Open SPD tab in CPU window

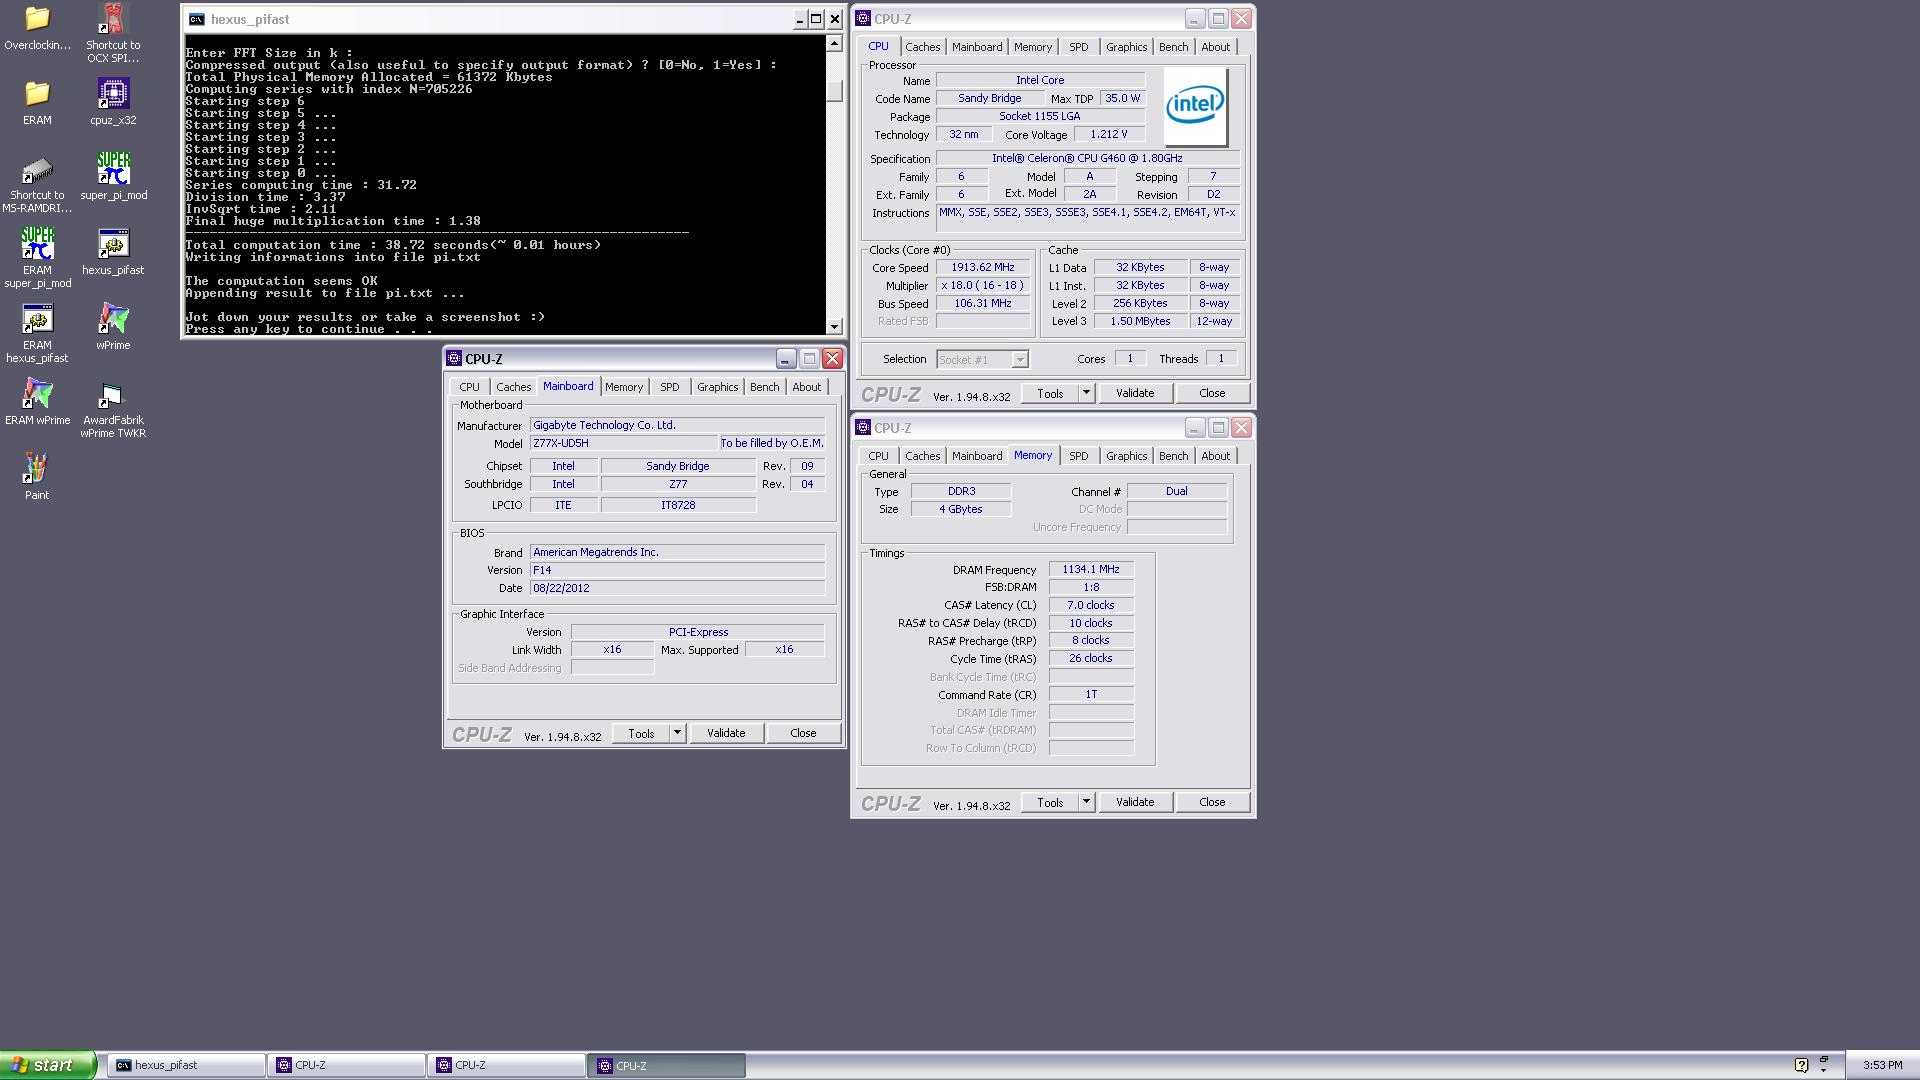pyautogui.click(x=1078, y=47)
